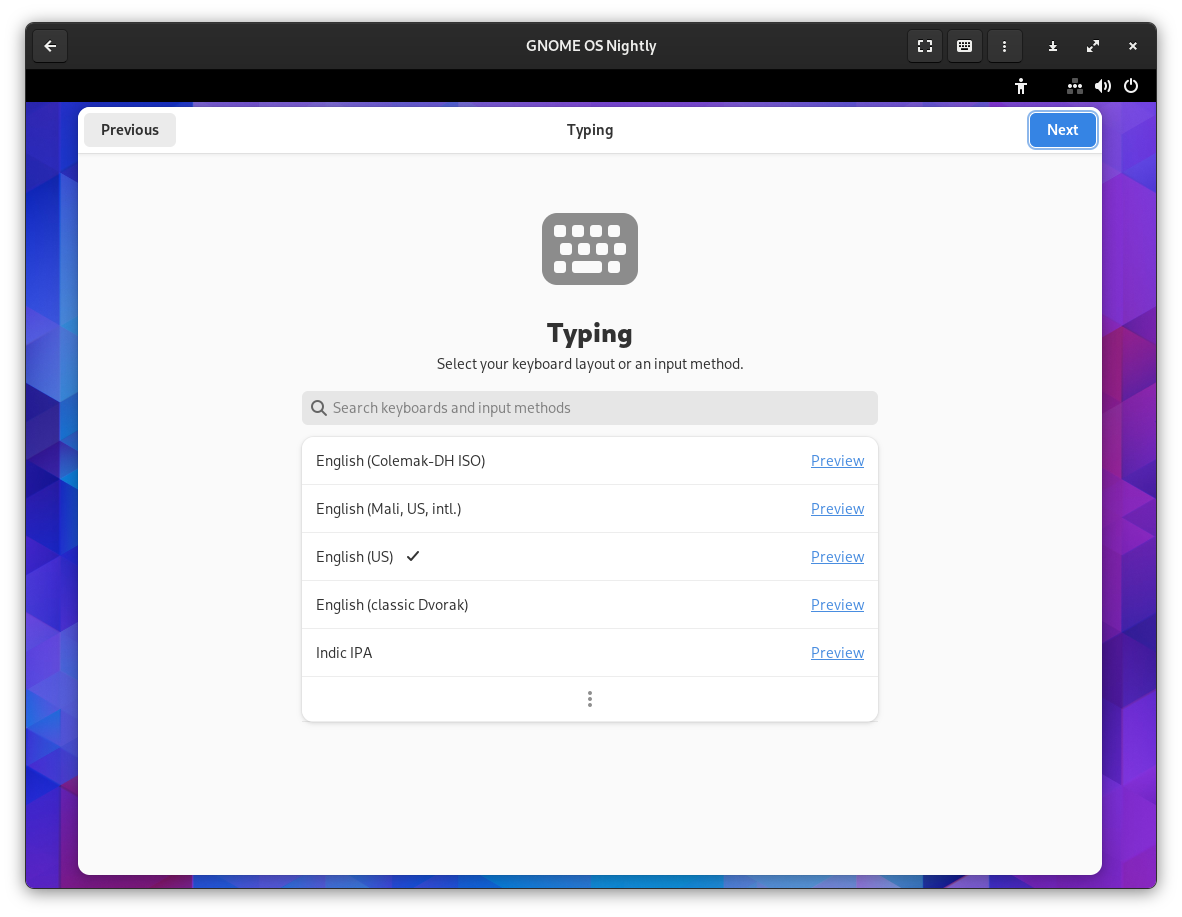Select the English (Colemak-DH ISO) layout
Image resolution: width=1182 pixels, height=917 pixels.
(x=400, y=461)
